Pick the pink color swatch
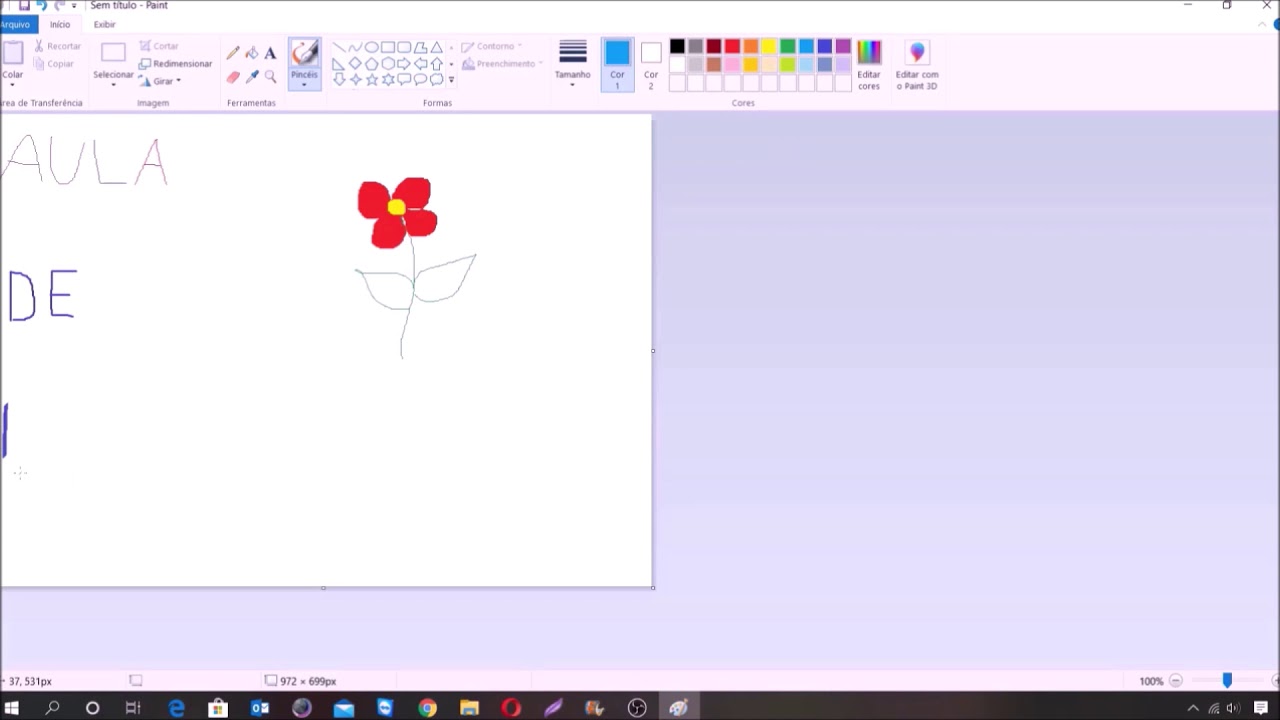Screen dimensions: 1280x720 [732, 65]
